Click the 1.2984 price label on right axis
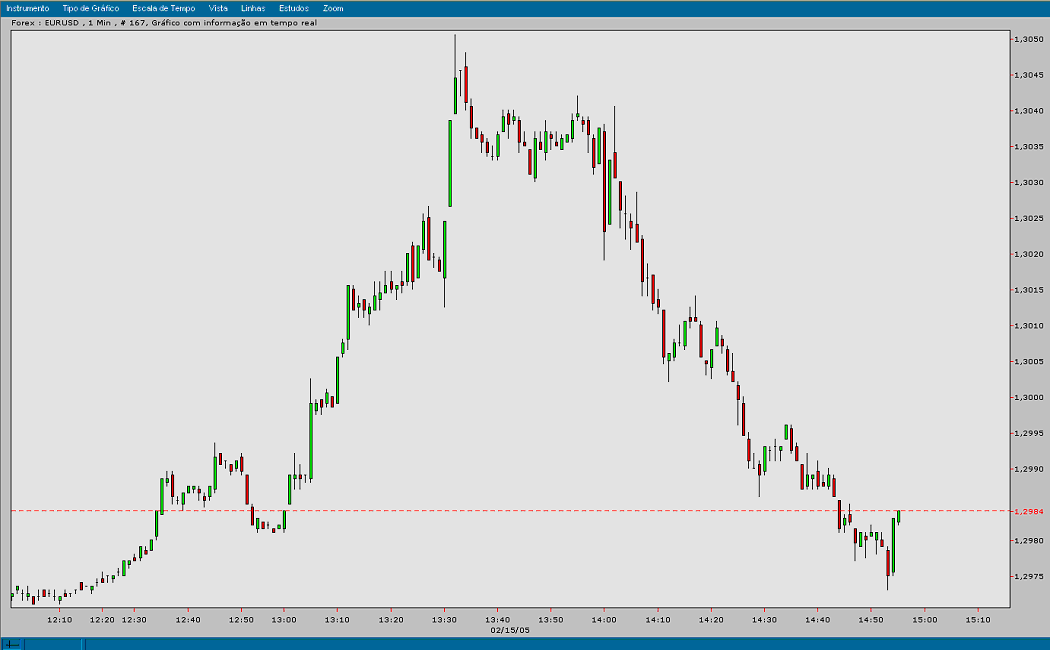1050x650 pixels. pos(1031,509)
